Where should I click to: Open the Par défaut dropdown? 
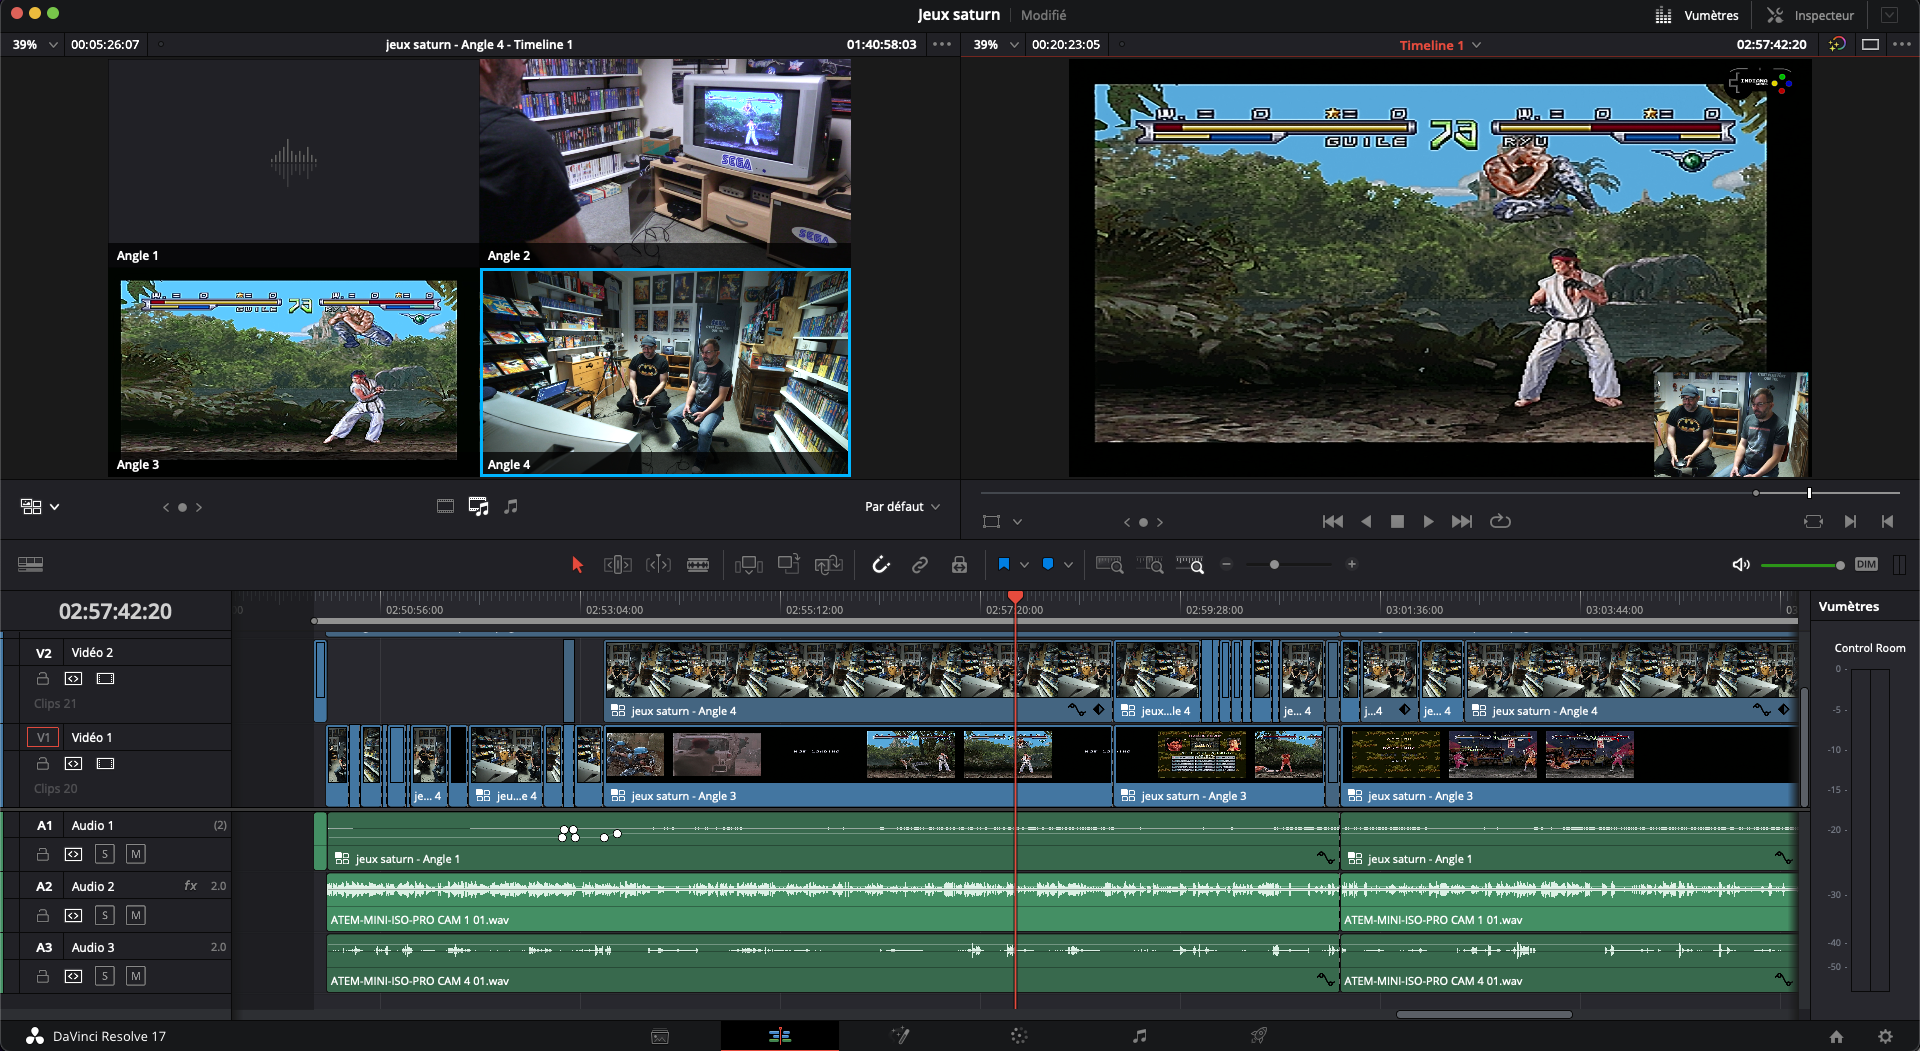coord(902,507)
